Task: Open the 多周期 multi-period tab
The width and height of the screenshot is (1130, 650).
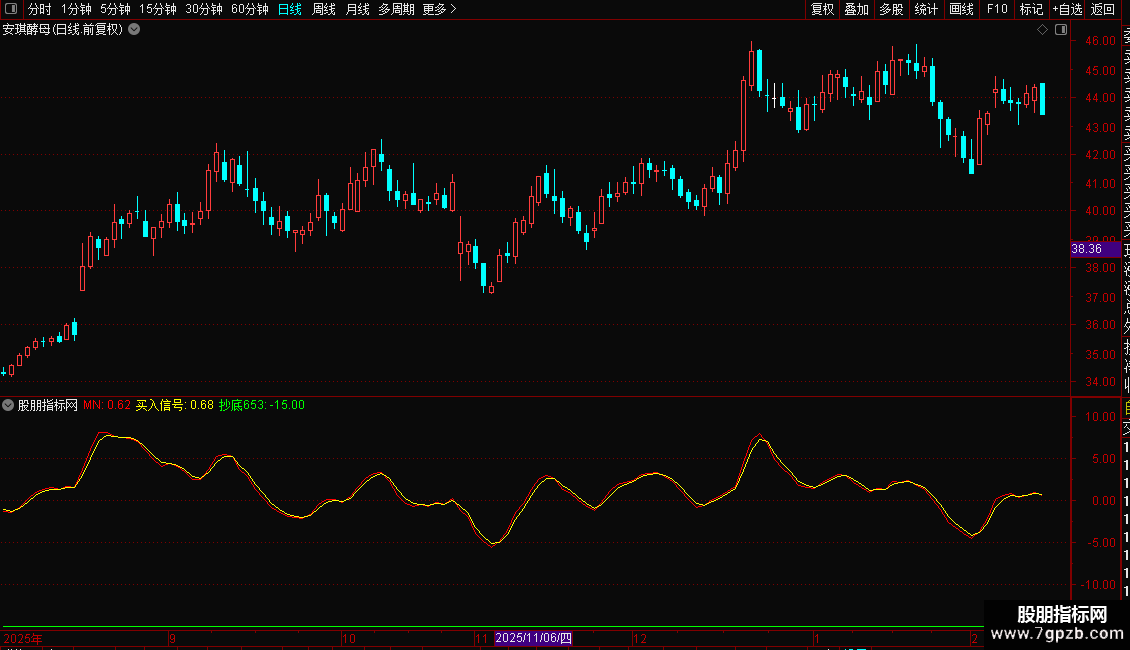Action: (x=396, y=9)
